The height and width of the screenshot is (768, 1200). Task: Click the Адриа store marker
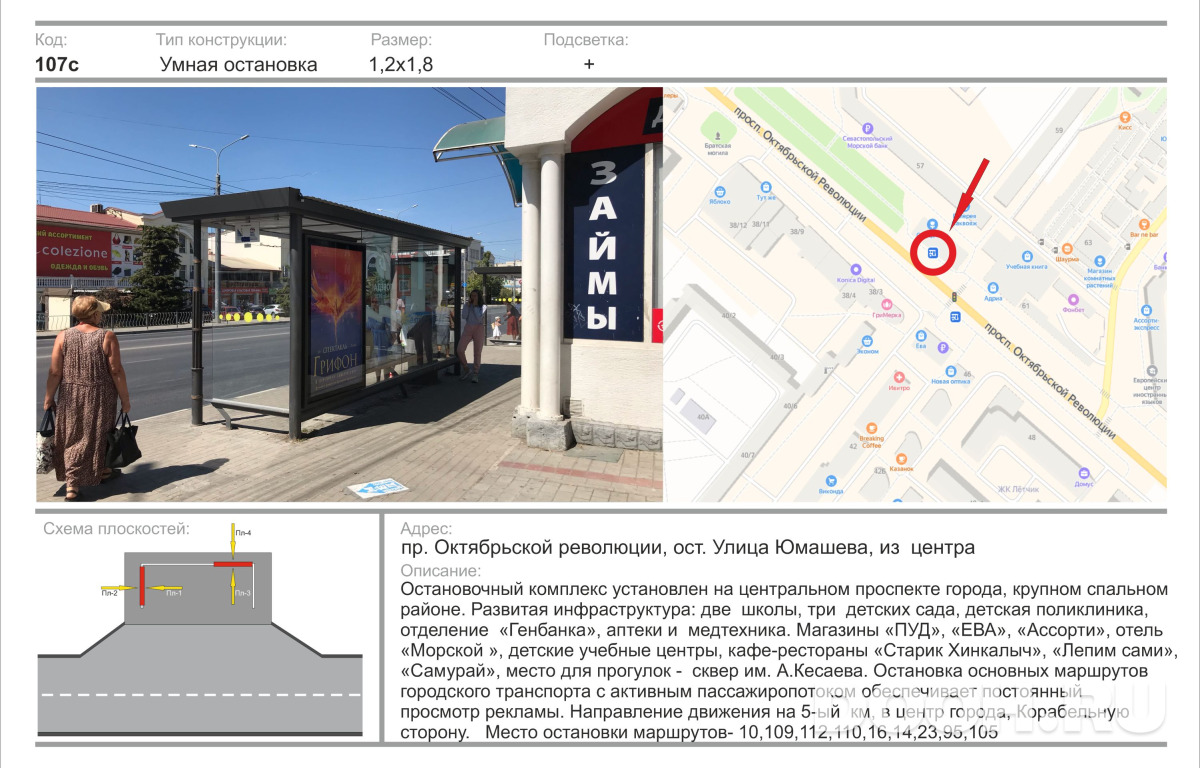pos(993,287)
